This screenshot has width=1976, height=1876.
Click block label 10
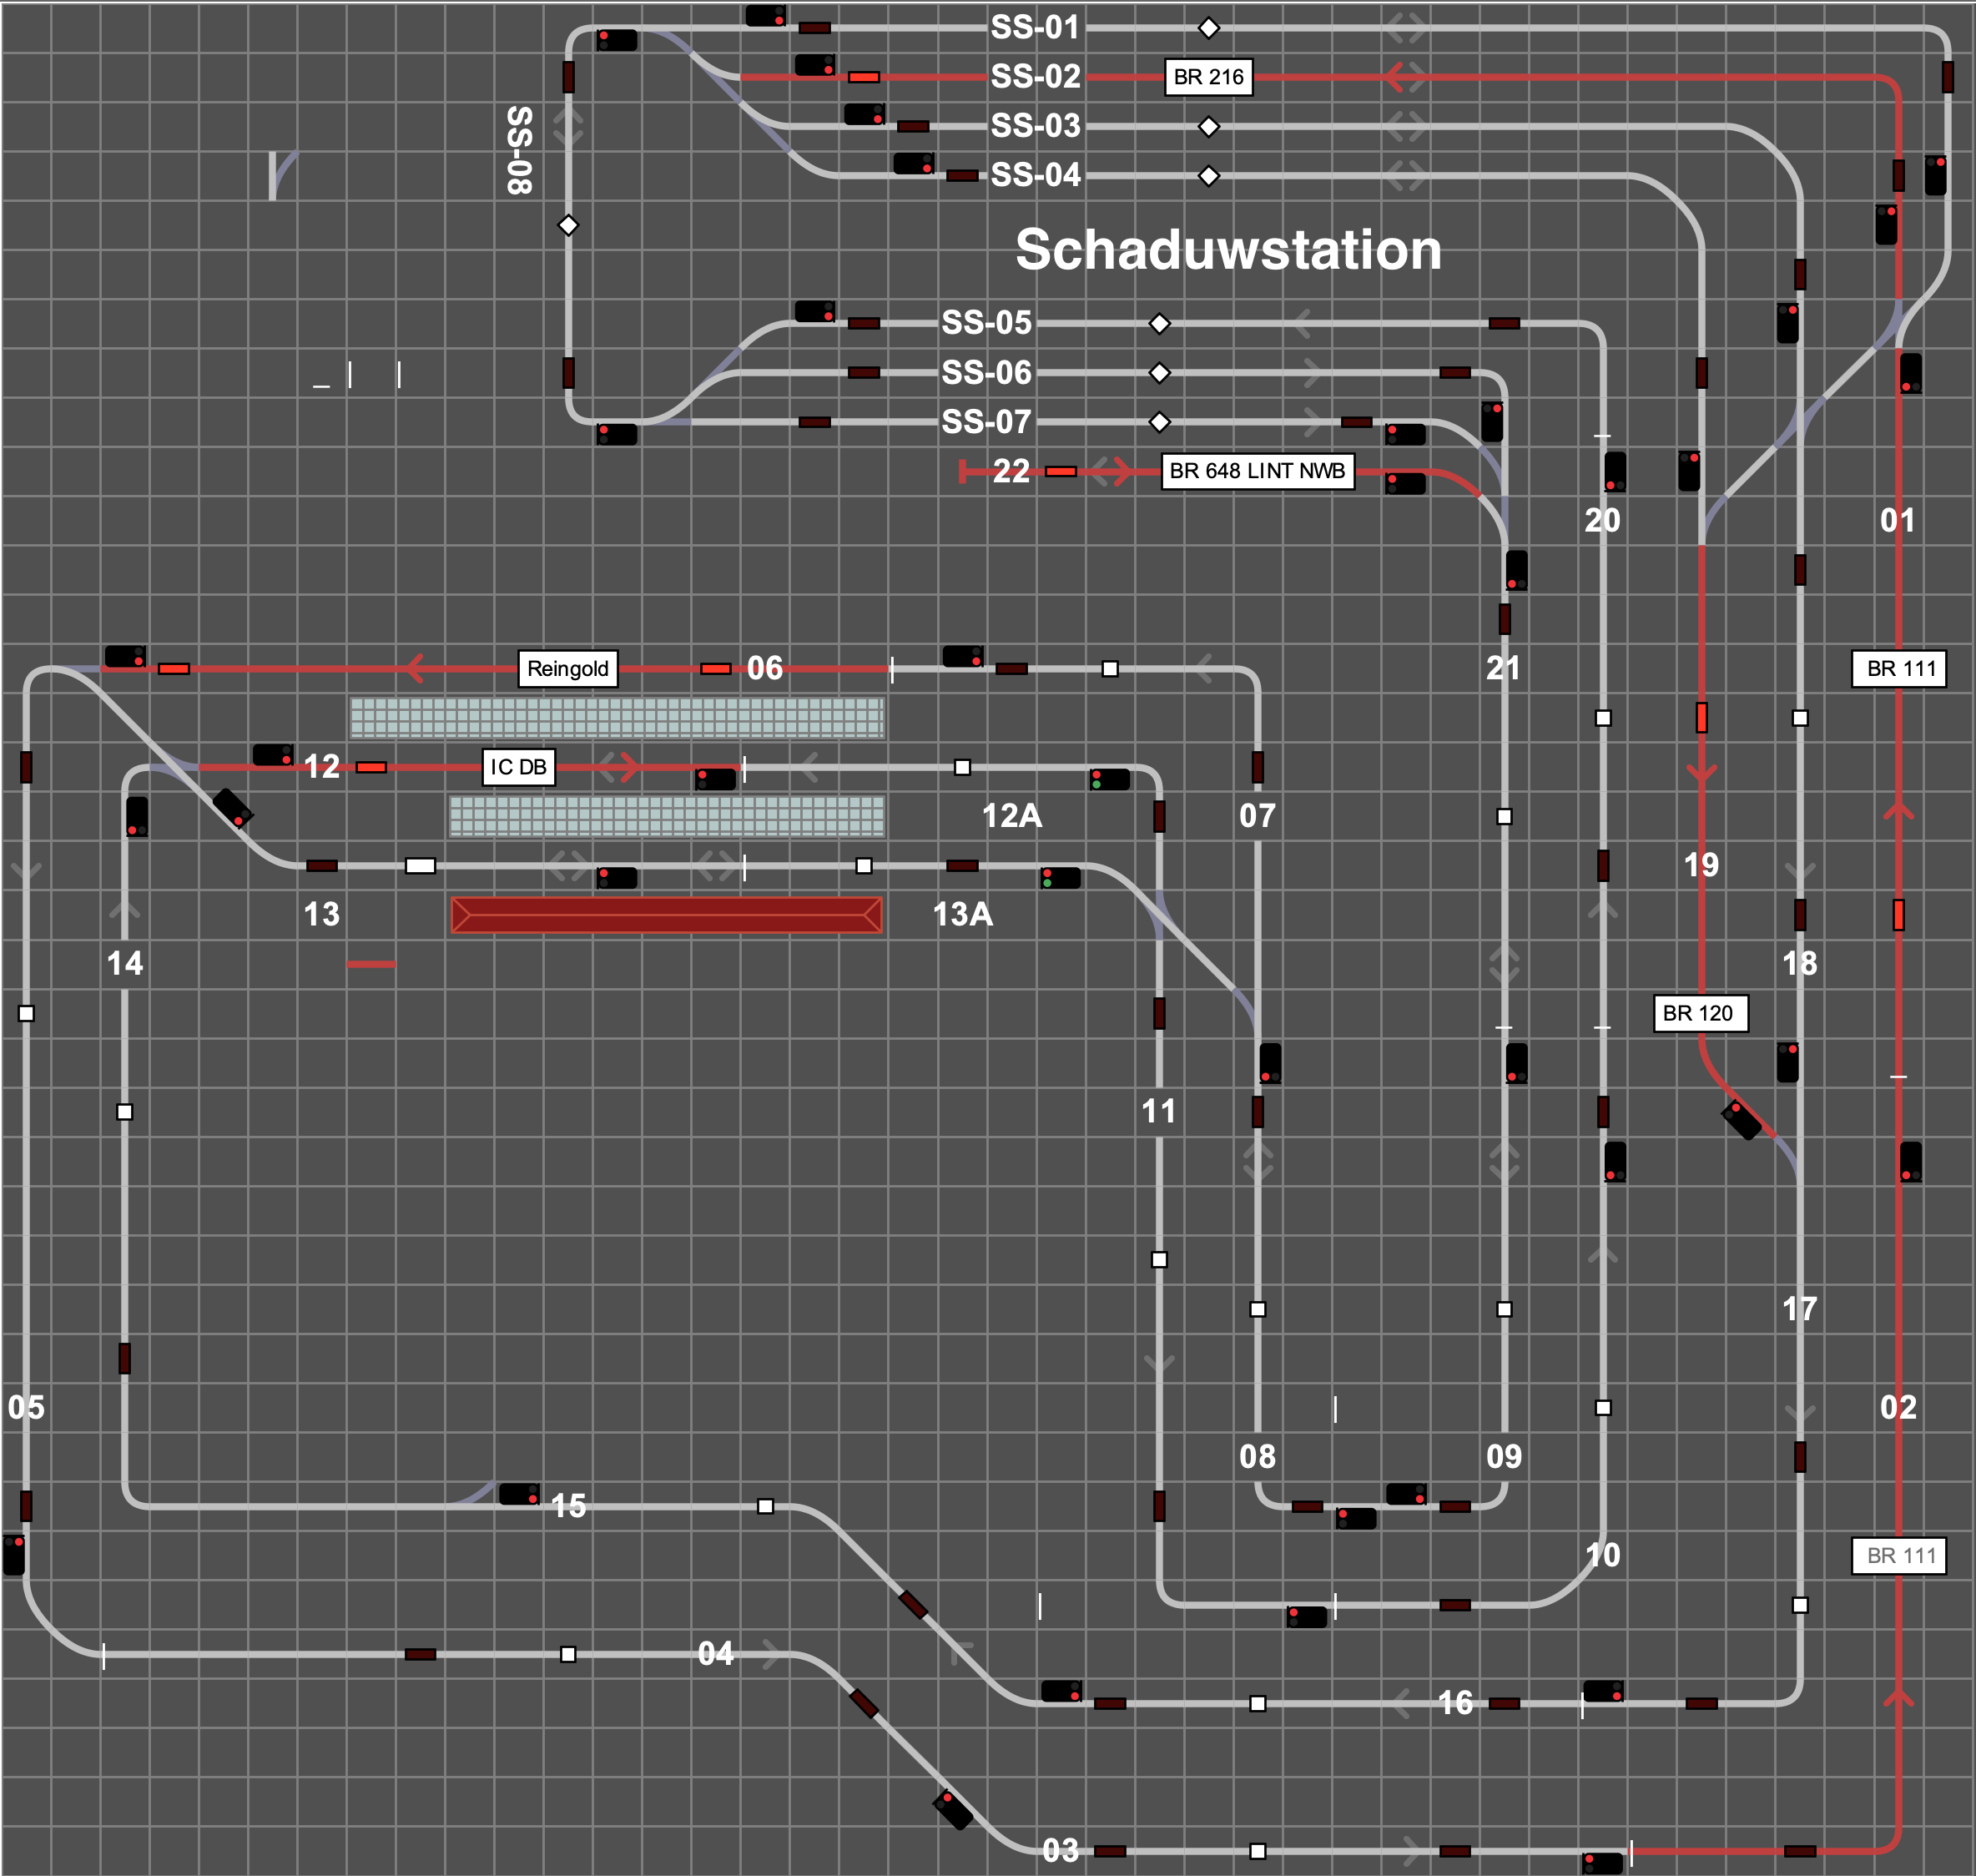click(1602, 1555)
